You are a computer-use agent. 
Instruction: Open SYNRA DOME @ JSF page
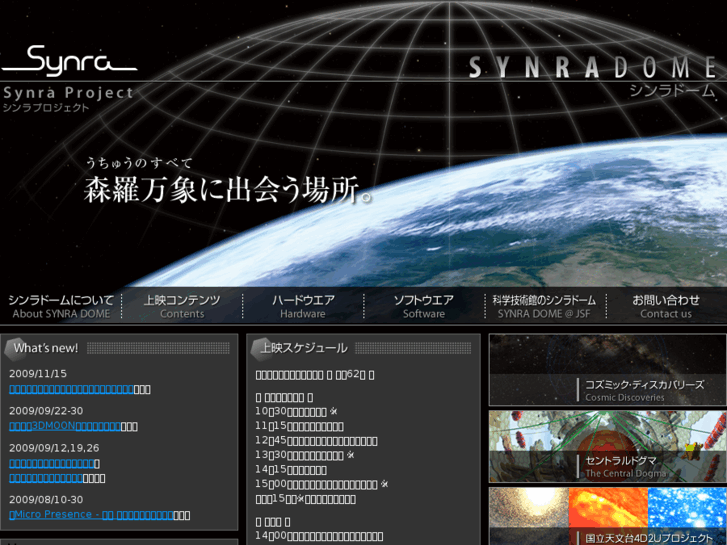544,307
